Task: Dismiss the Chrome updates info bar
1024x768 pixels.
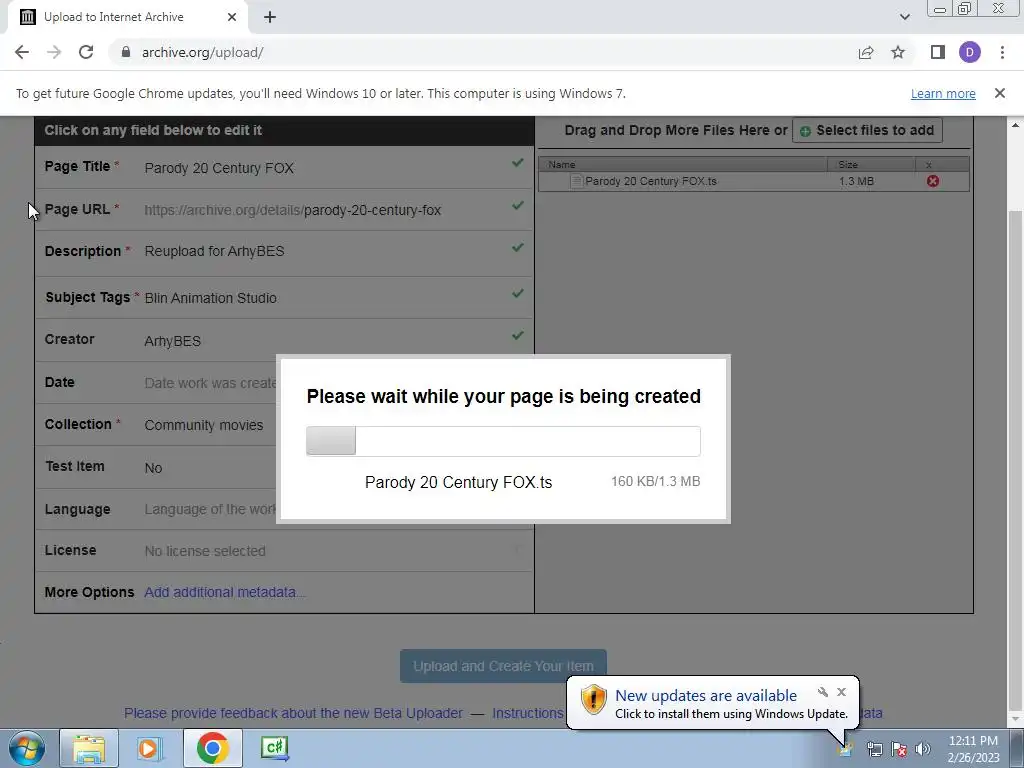Action: 1000,93
